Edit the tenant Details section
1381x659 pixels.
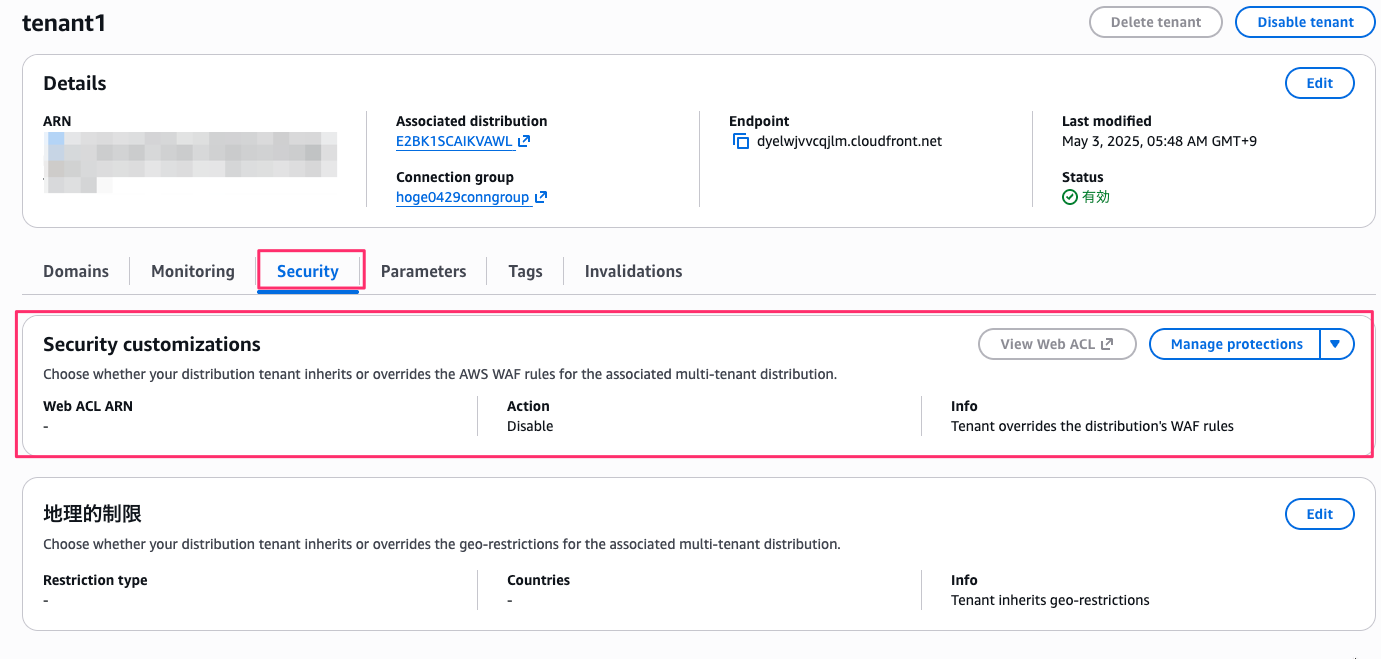tap(1319, 83)
